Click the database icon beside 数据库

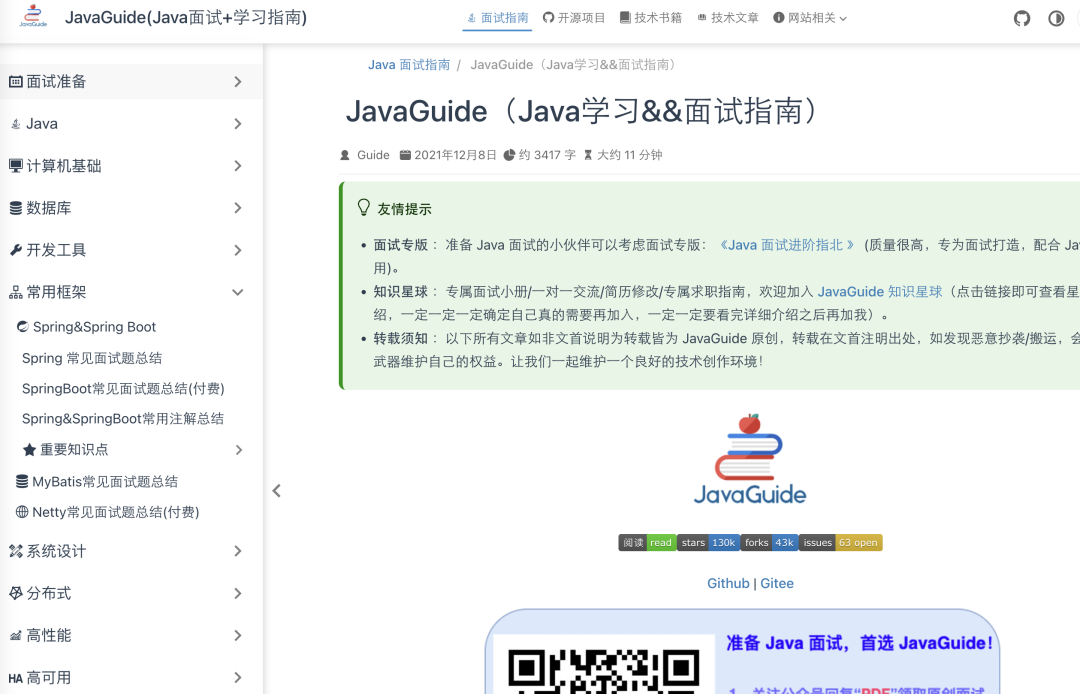click(15, 208)
